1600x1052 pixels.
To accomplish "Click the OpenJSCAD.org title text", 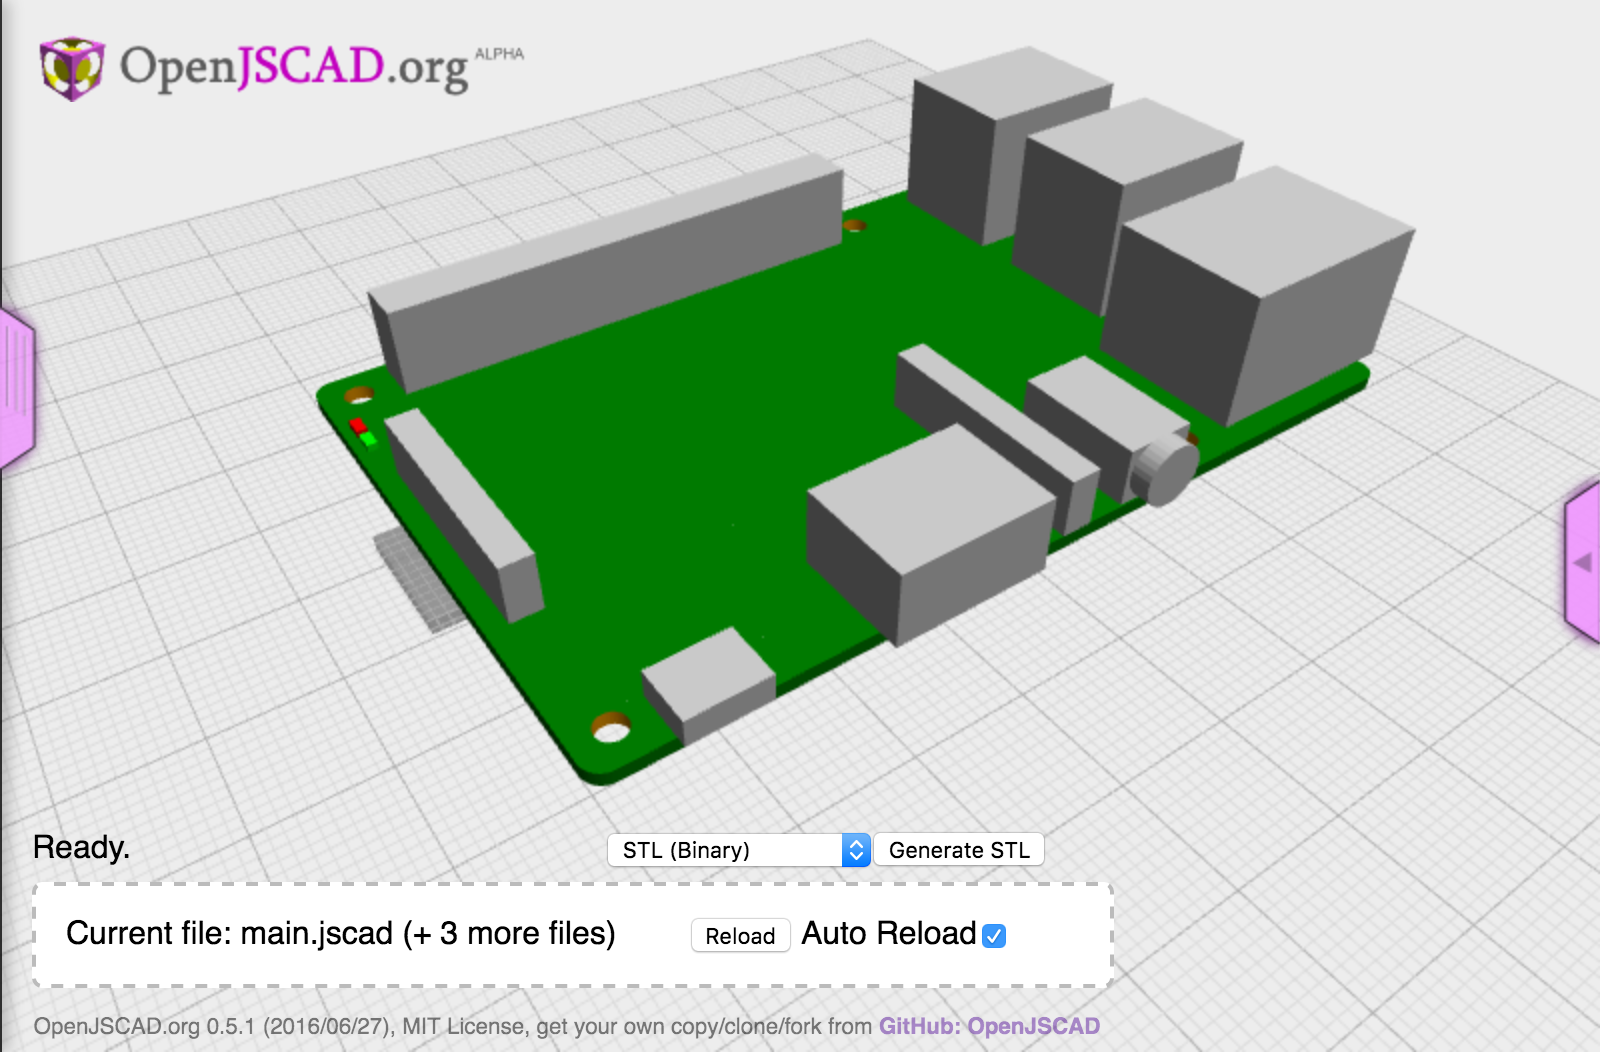I will [294, 68].
